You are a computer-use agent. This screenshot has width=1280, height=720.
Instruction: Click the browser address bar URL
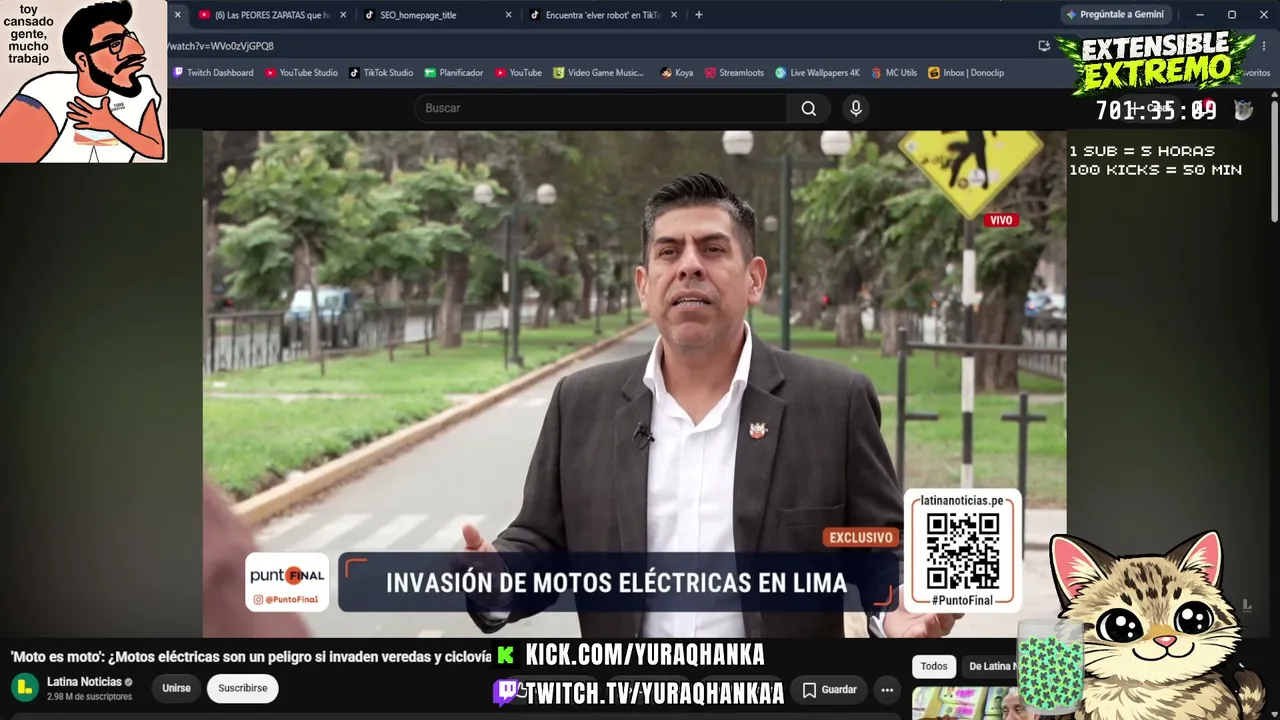coord(221,46)
